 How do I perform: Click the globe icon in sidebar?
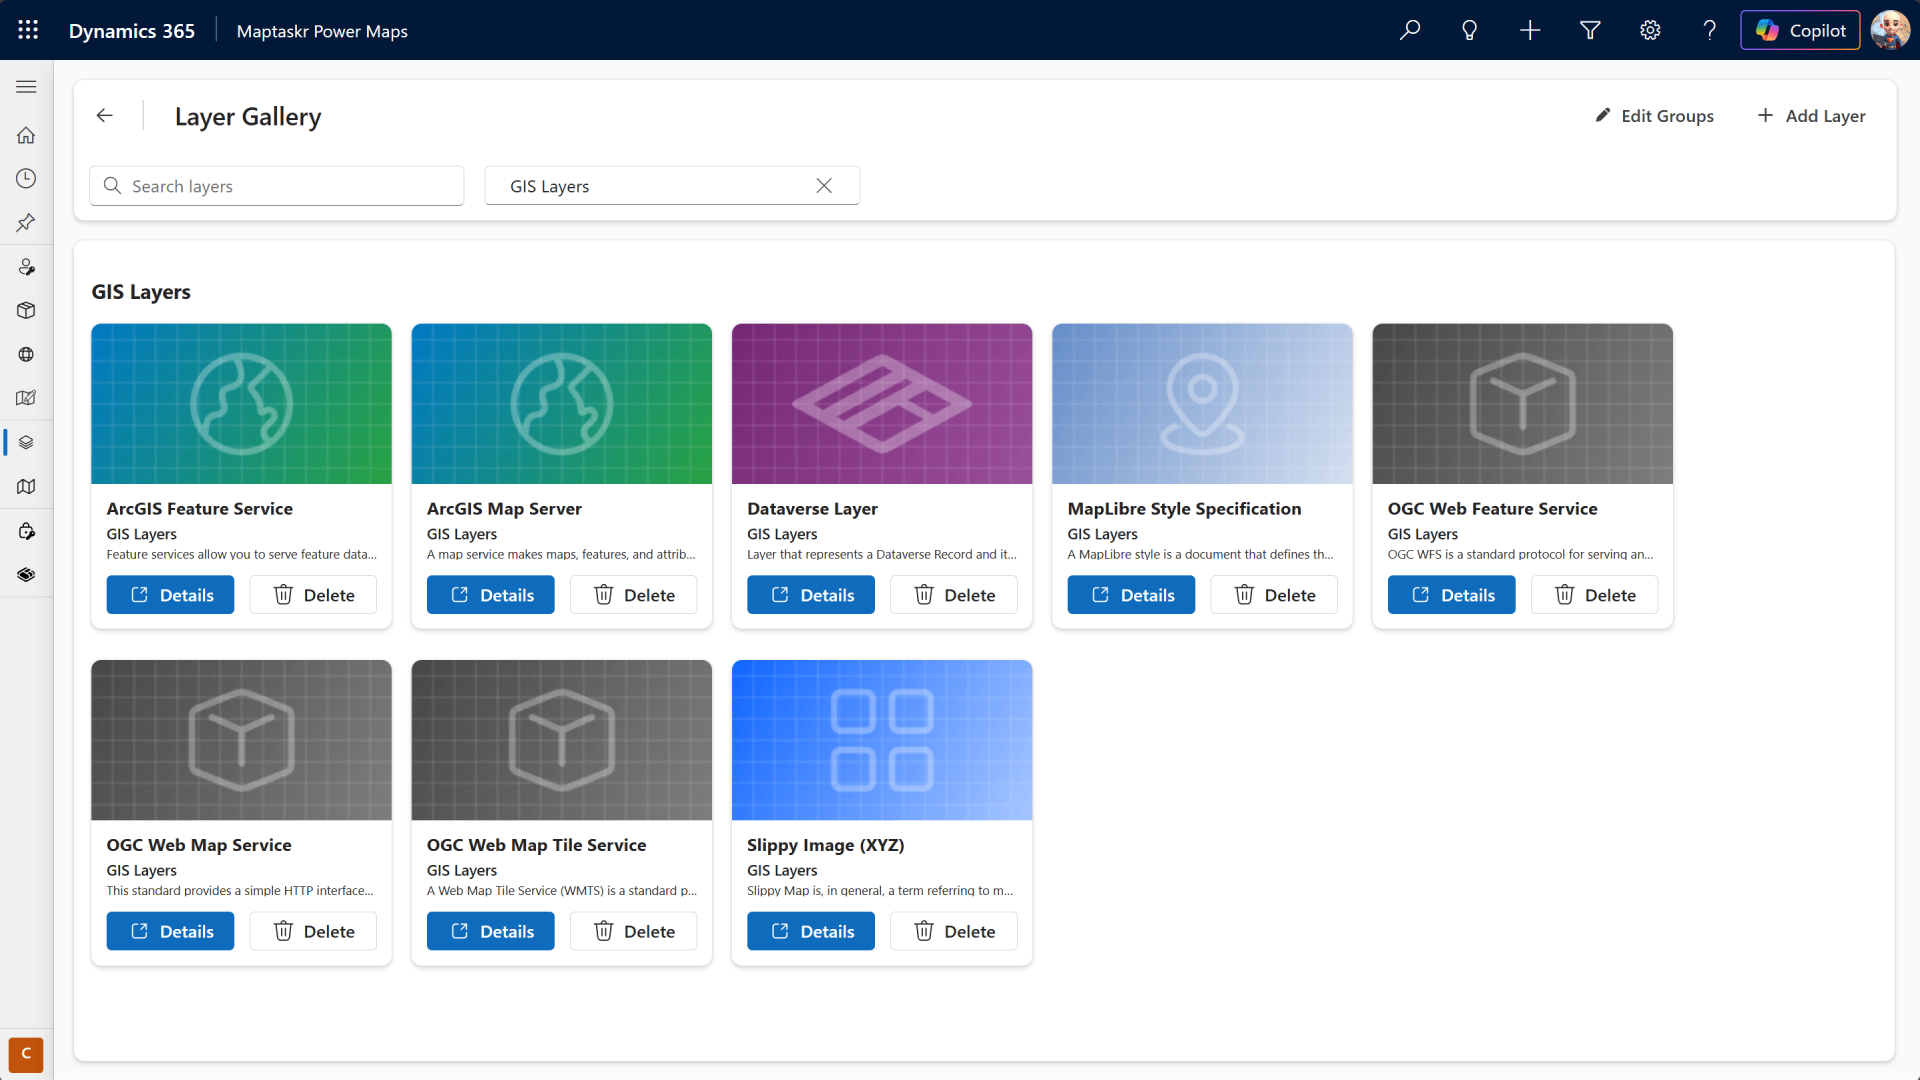pyautogui.click(x=26, y=354)
